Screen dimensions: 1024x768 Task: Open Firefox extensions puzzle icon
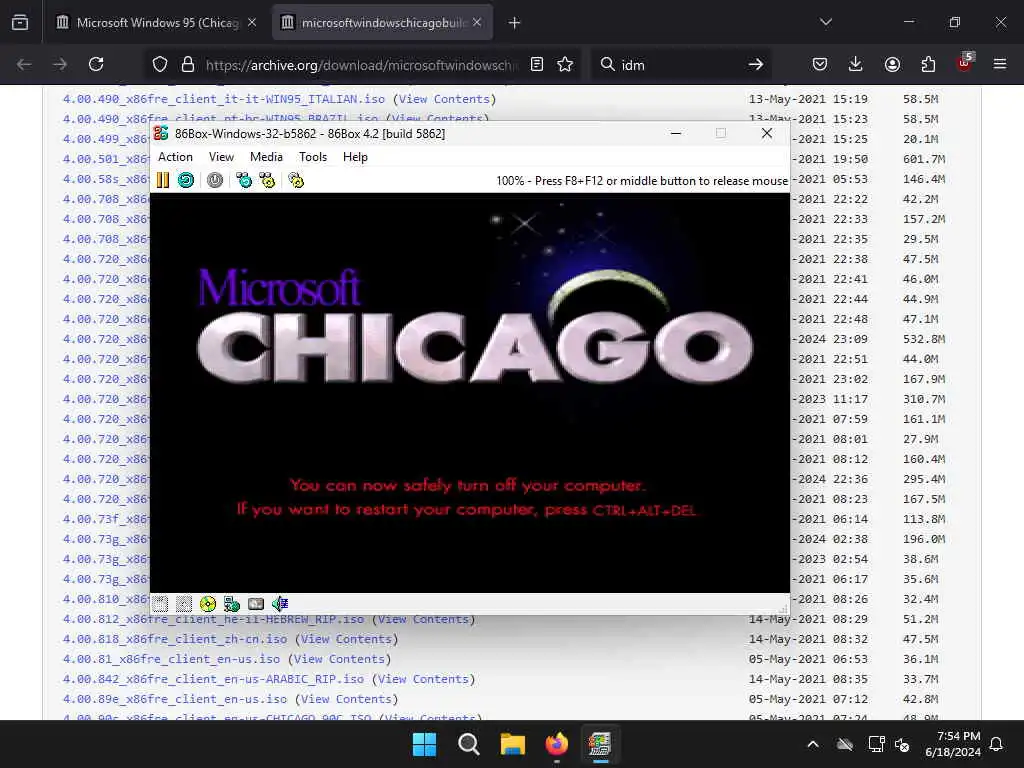point(928,64)
